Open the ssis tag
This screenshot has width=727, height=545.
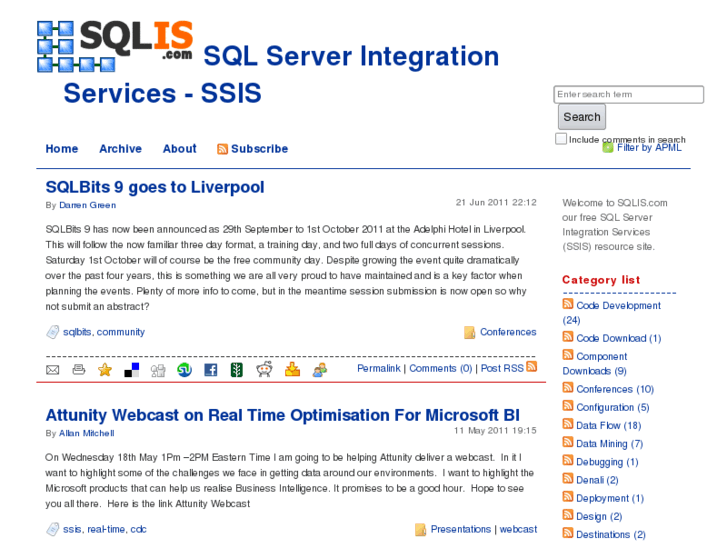(72, 529)
